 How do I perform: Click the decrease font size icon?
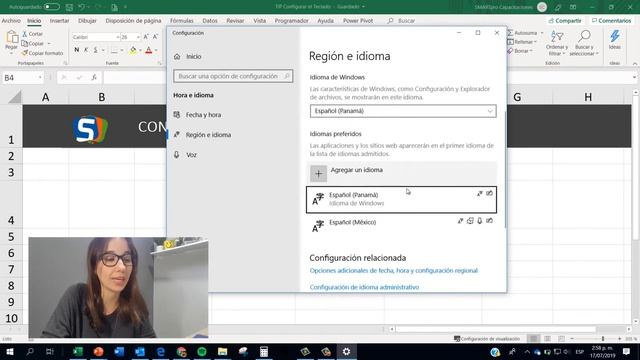click(155, 37)
